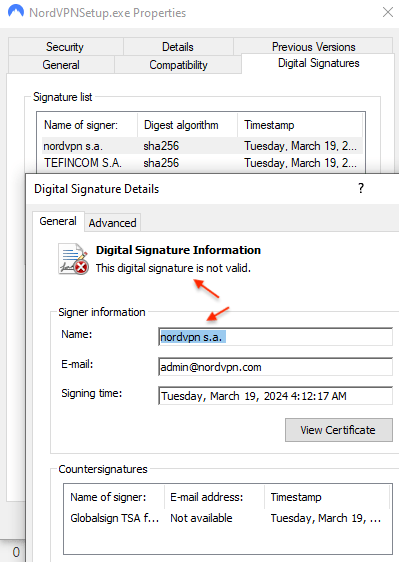Click the timestamp in the TEFINCOM S.A. row

300,163
